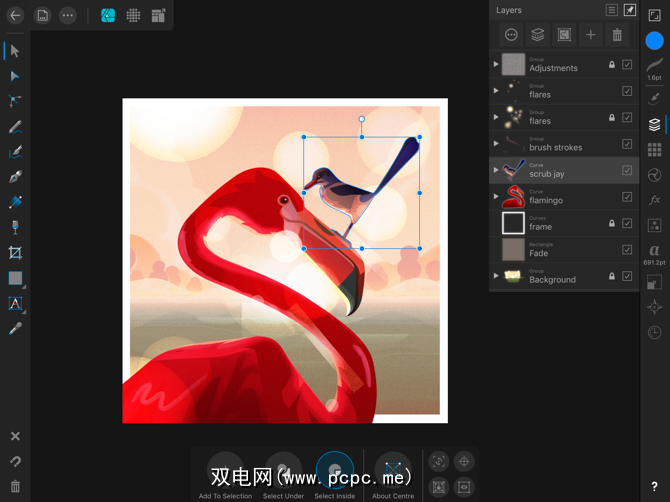Hide the Fade rectangle layer

pos(627,250)
